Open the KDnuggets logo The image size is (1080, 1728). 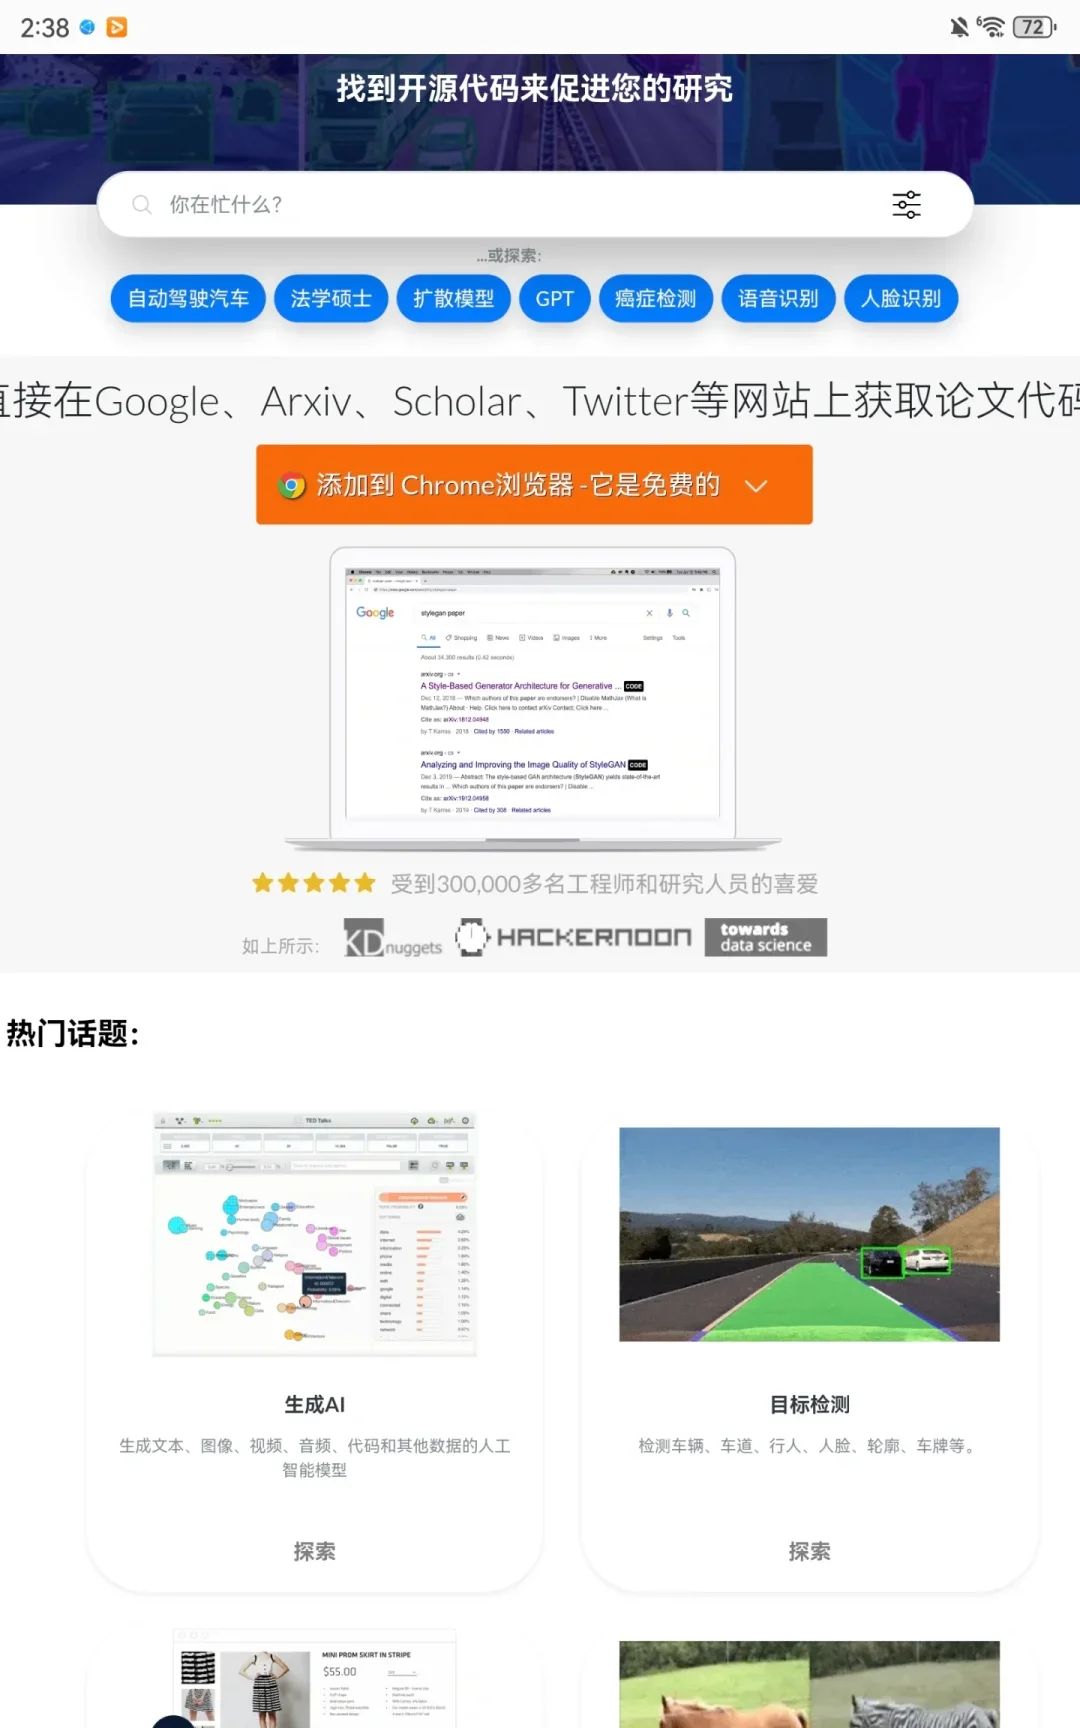click(x=393, y=938)
